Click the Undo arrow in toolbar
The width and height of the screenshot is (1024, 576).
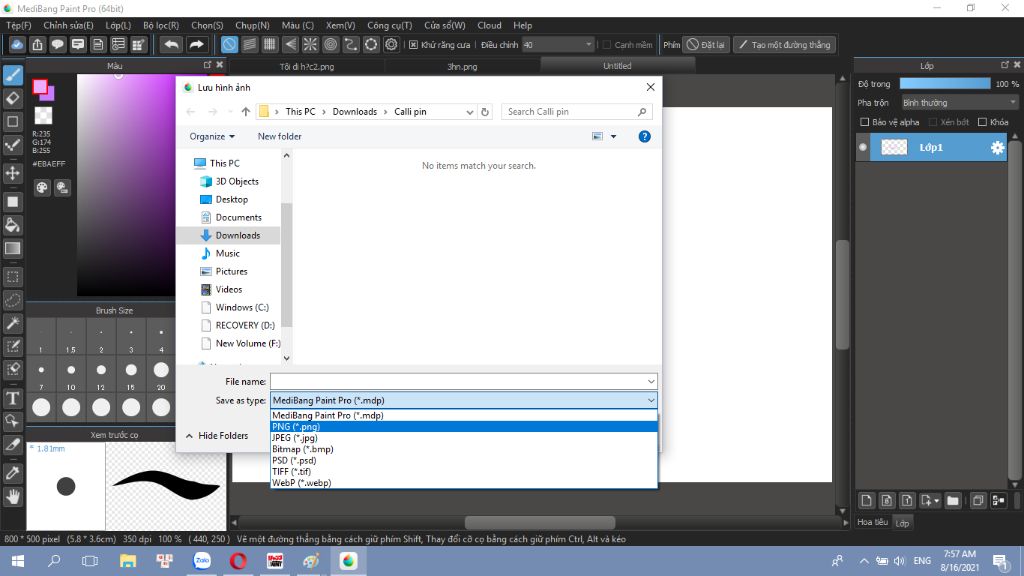click(x=172, y=44)
